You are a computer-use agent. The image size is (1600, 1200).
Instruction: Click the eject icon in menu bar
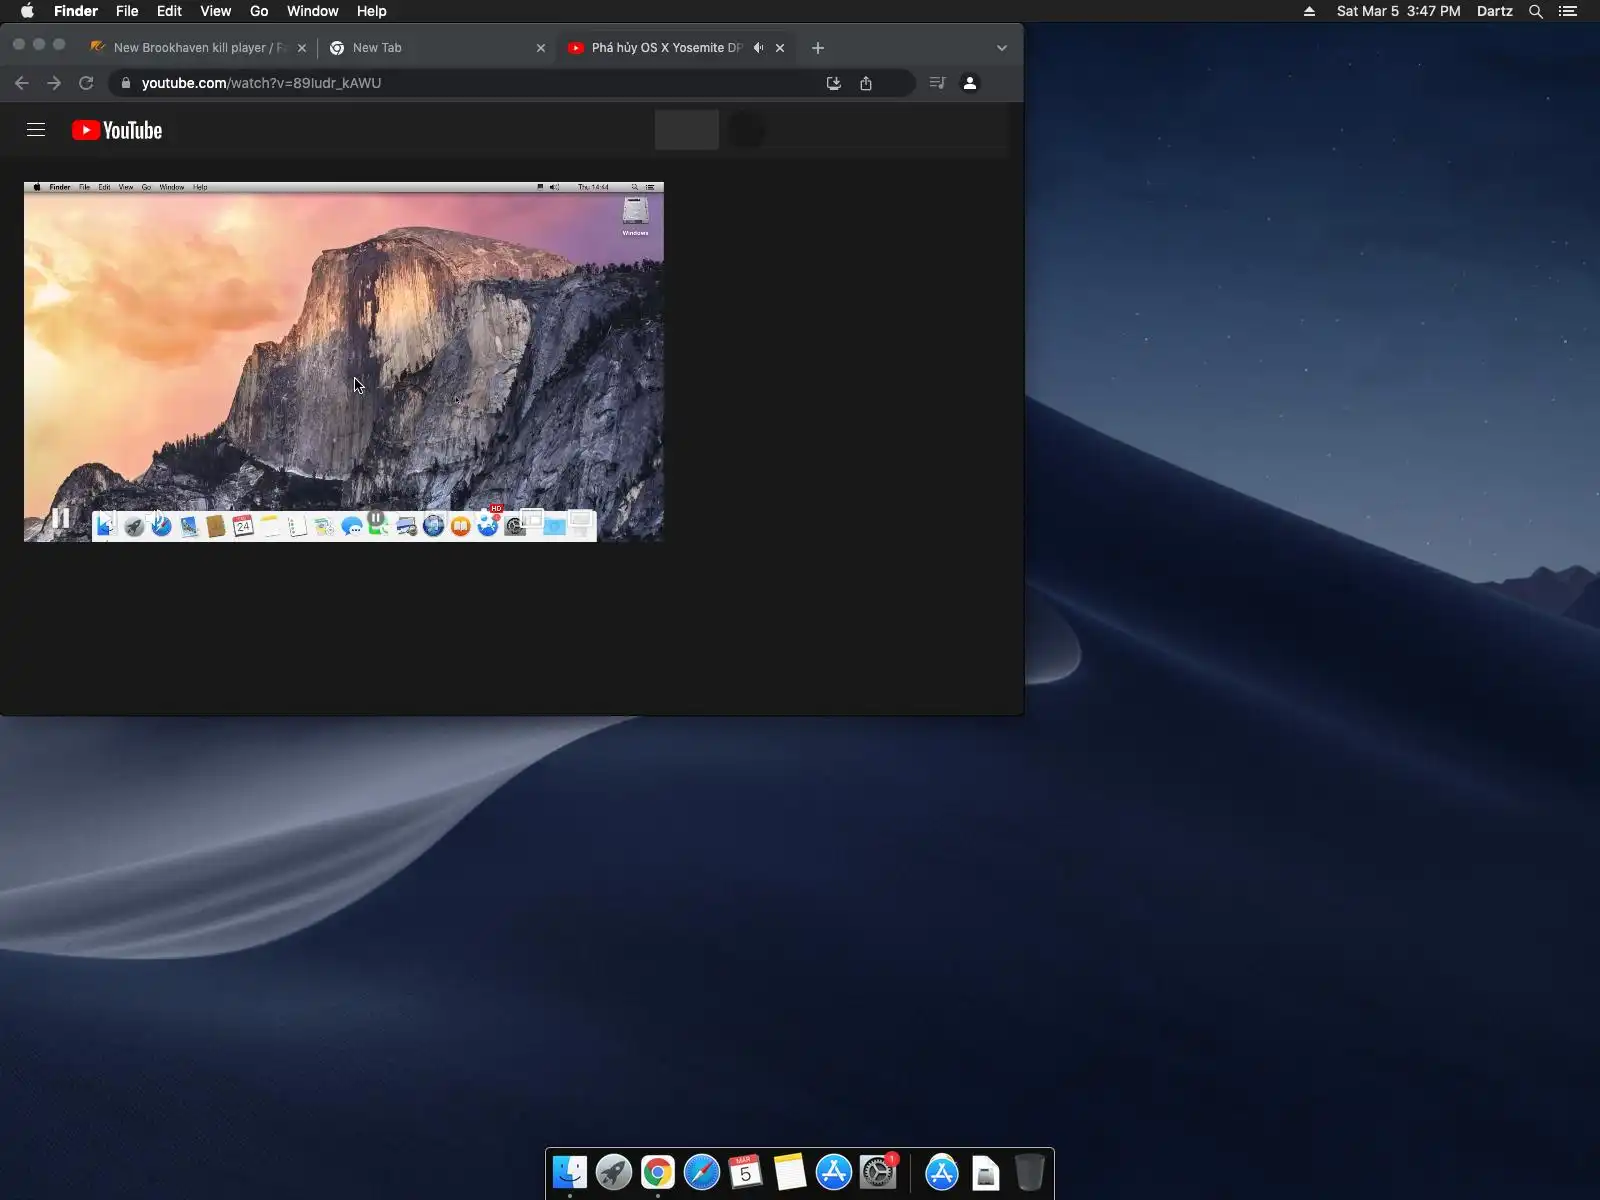pos(1309,11)
